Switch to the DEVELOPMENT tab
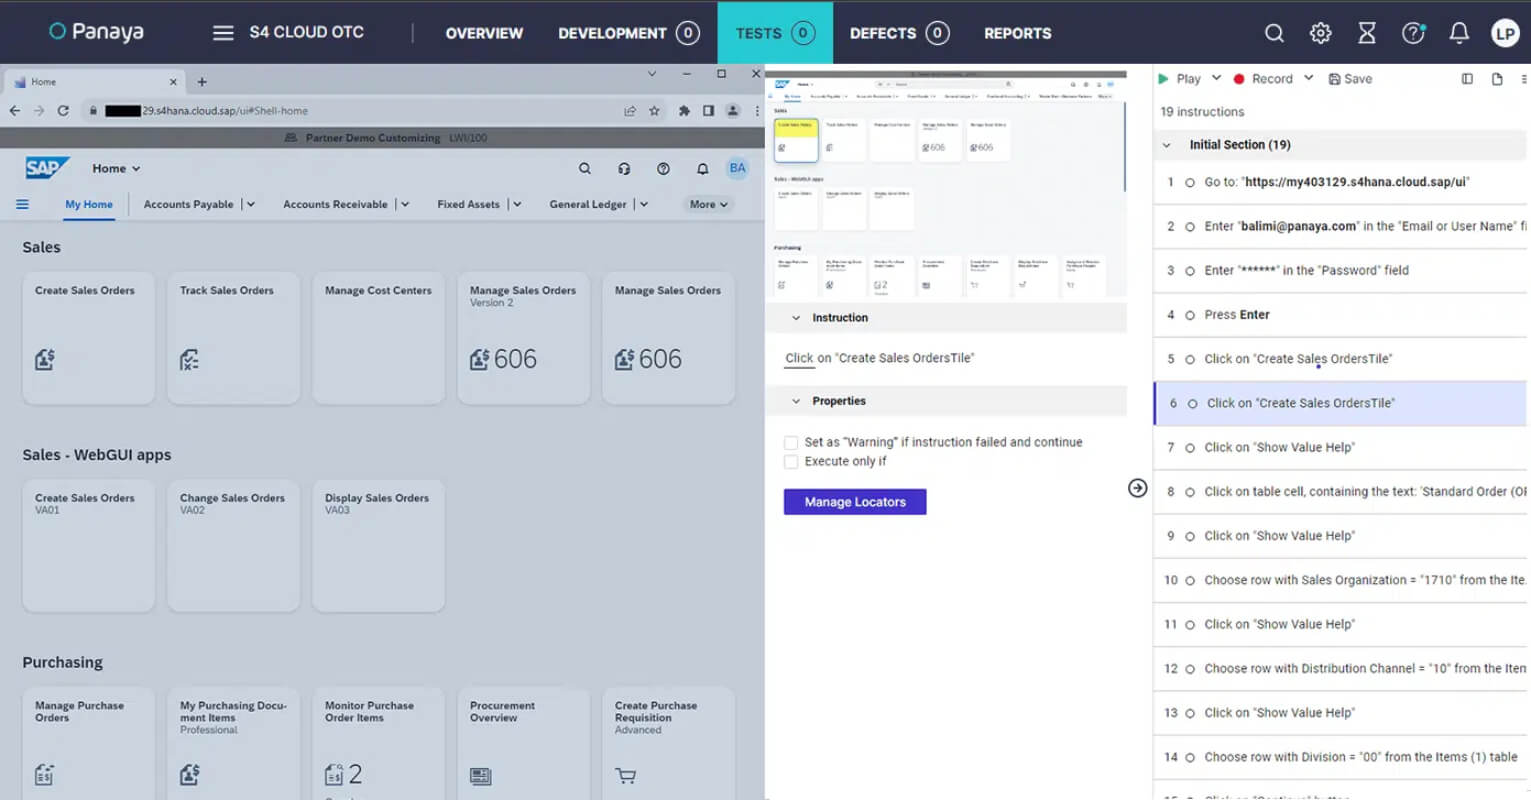This screenshot has width=1531, height=800. click(628, 33)
